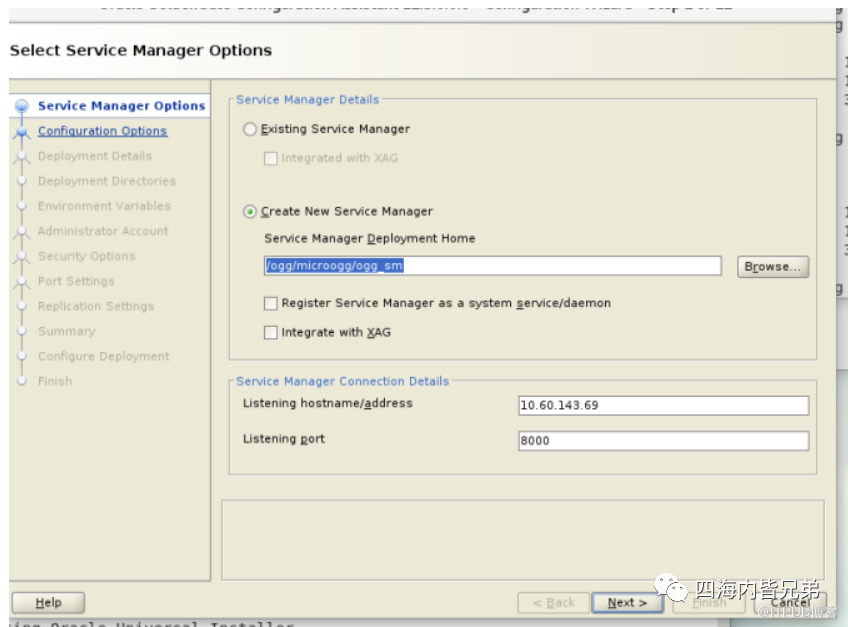Open the Configuration Options step link
The width and height of the screenshot is (848, 627).
[102, 131]
